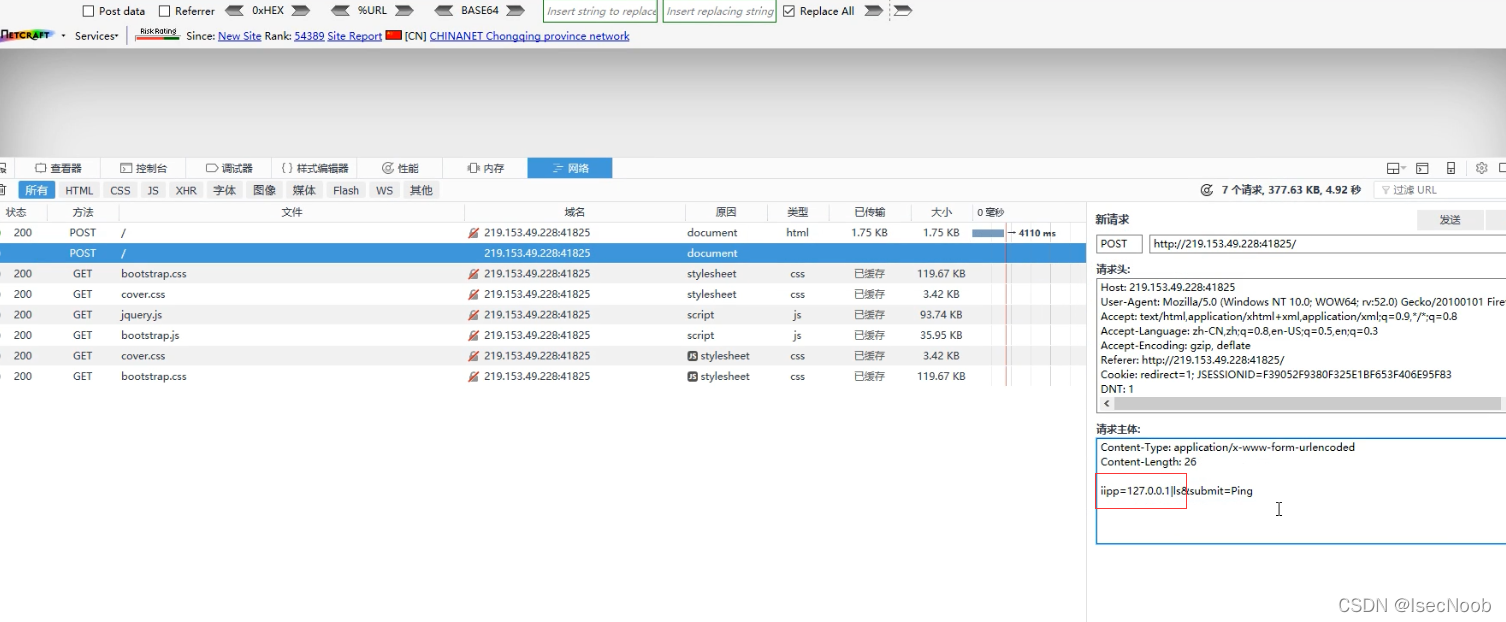Select the bootstrap.js request row

543,336
